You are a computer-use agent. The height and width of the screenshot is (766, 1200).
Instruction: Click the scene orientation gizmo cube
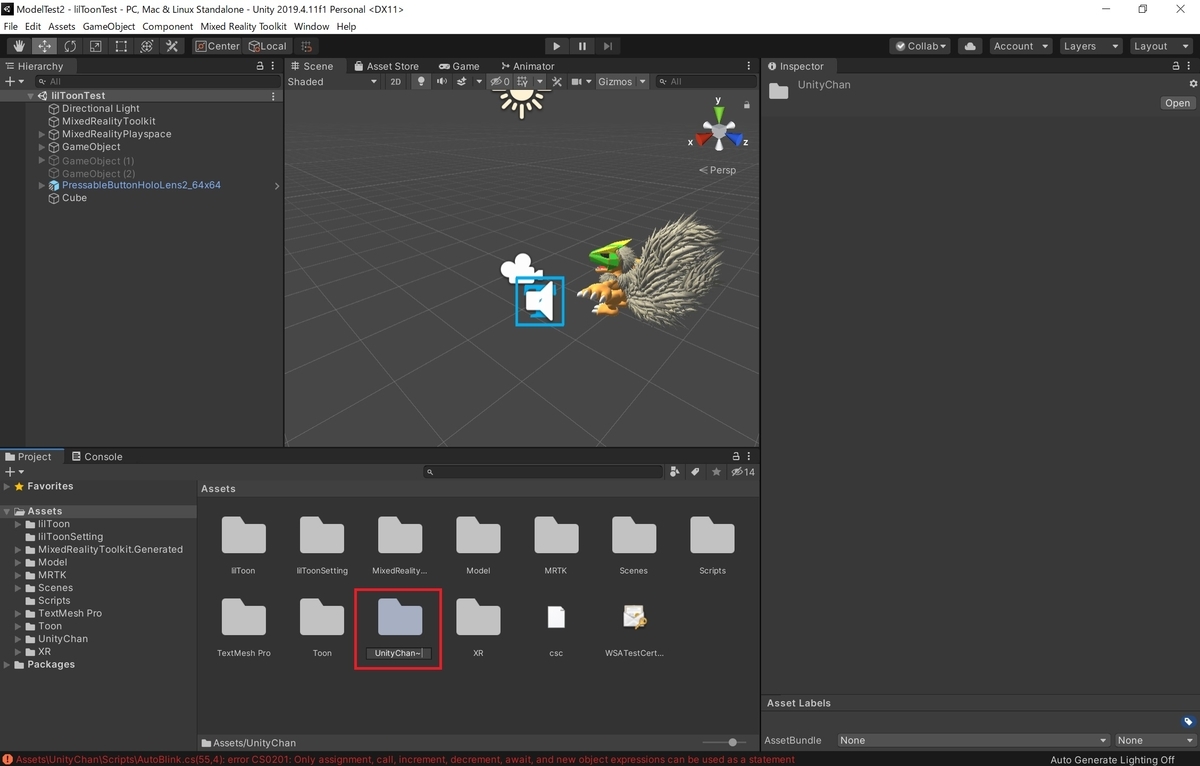tap(718, 131)
